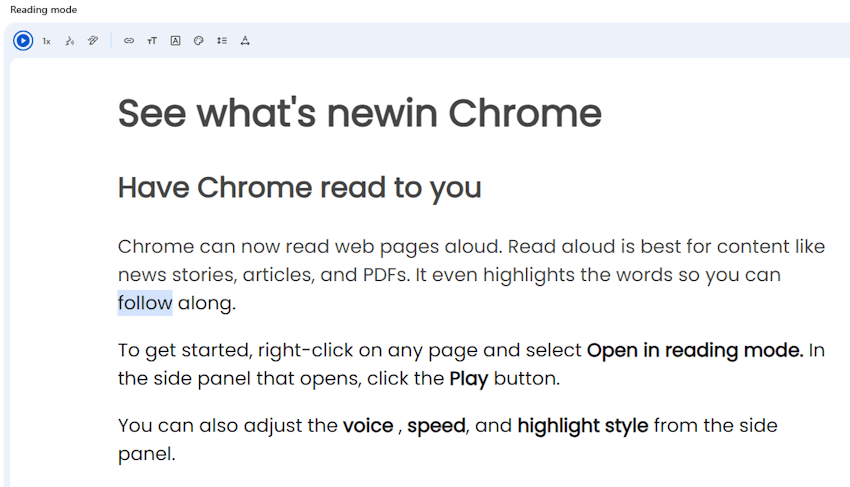
Task: Click the 'Have Chrome read to you' heading
Action: (299, 187)
